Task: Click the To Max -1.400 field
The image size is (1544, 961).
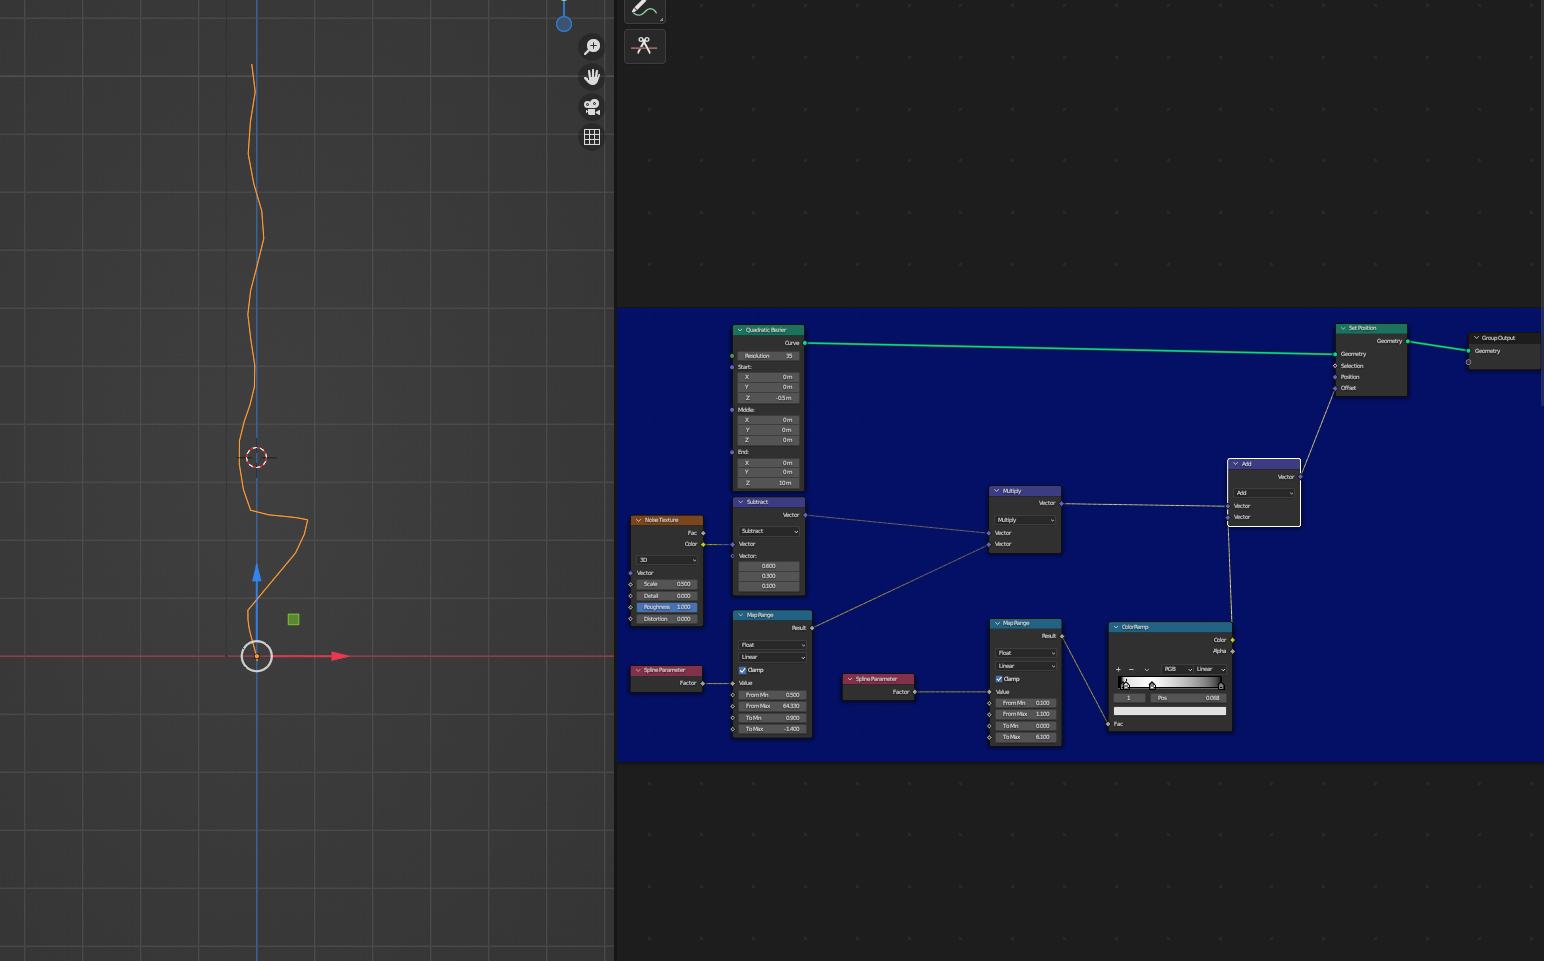Action: pyautogui.click(x=772, y=729)
